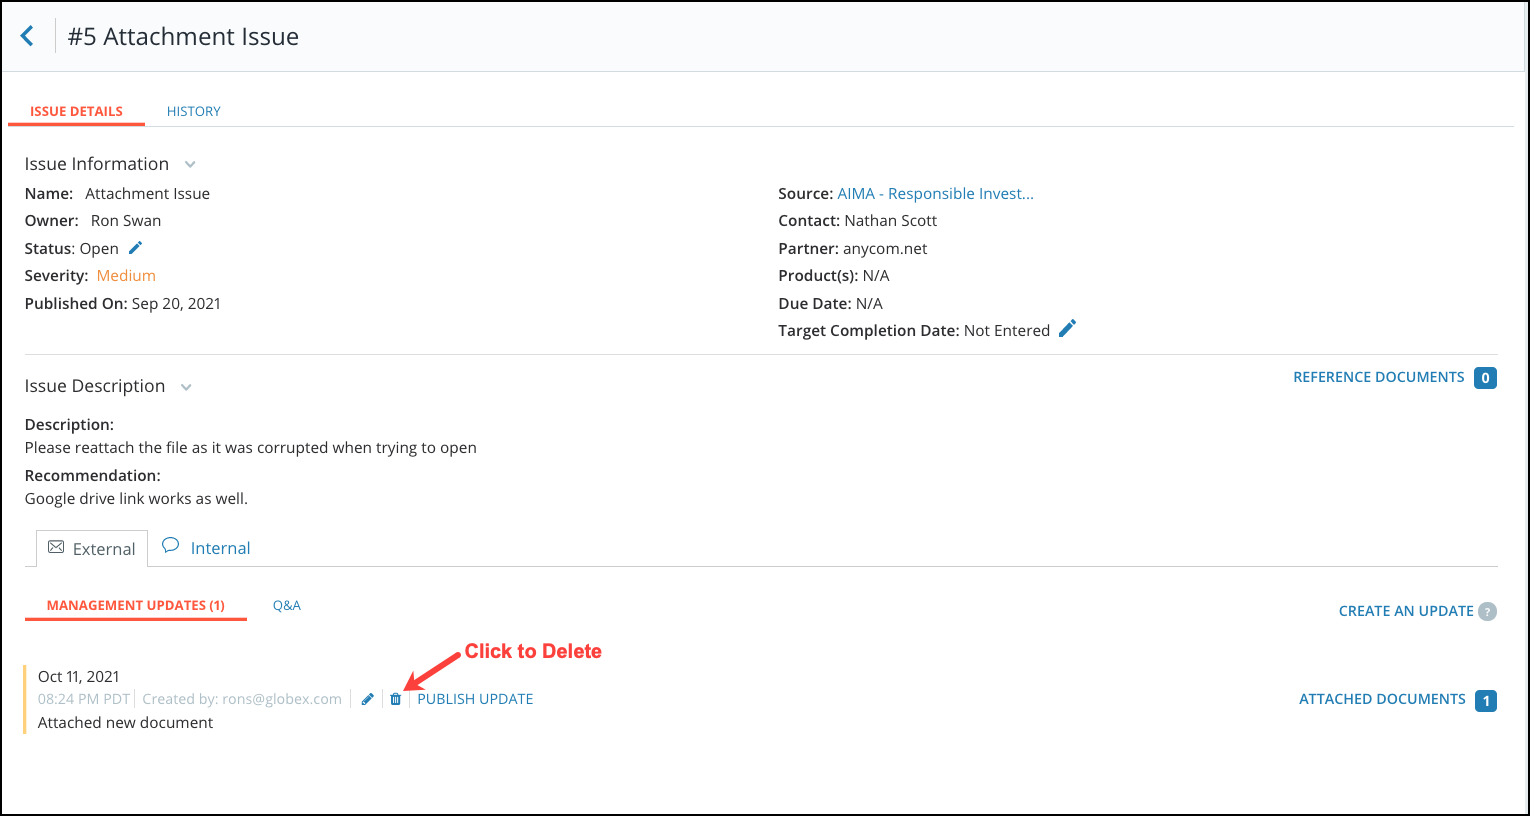Click the speech bubble icon on Internal tab
The height and width of the screenshot is (816, 1530).
pos(171,546)
